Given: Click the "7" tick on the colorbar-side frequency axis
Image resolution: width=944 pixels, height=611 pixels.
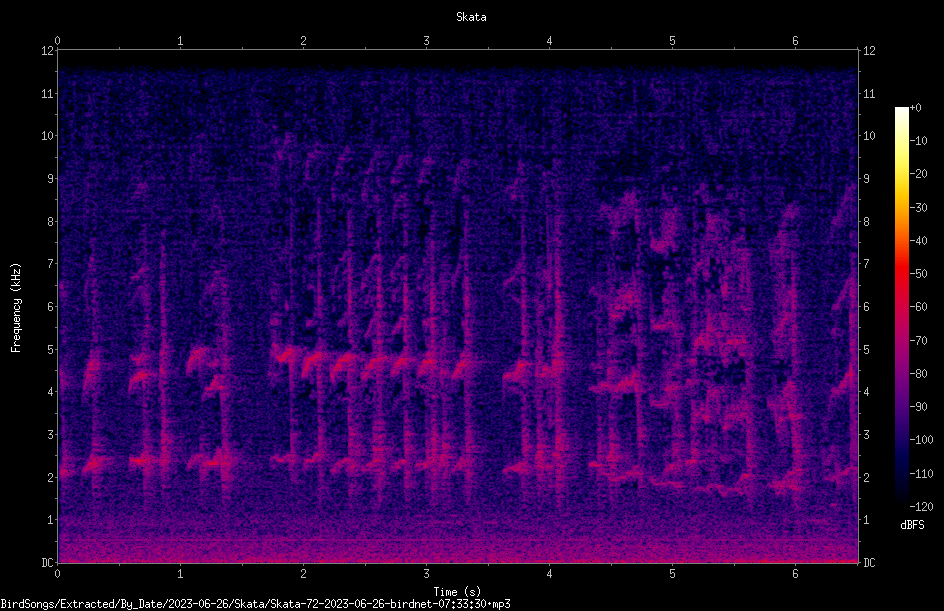Looking at the screenshot, I should coord(866,264).
